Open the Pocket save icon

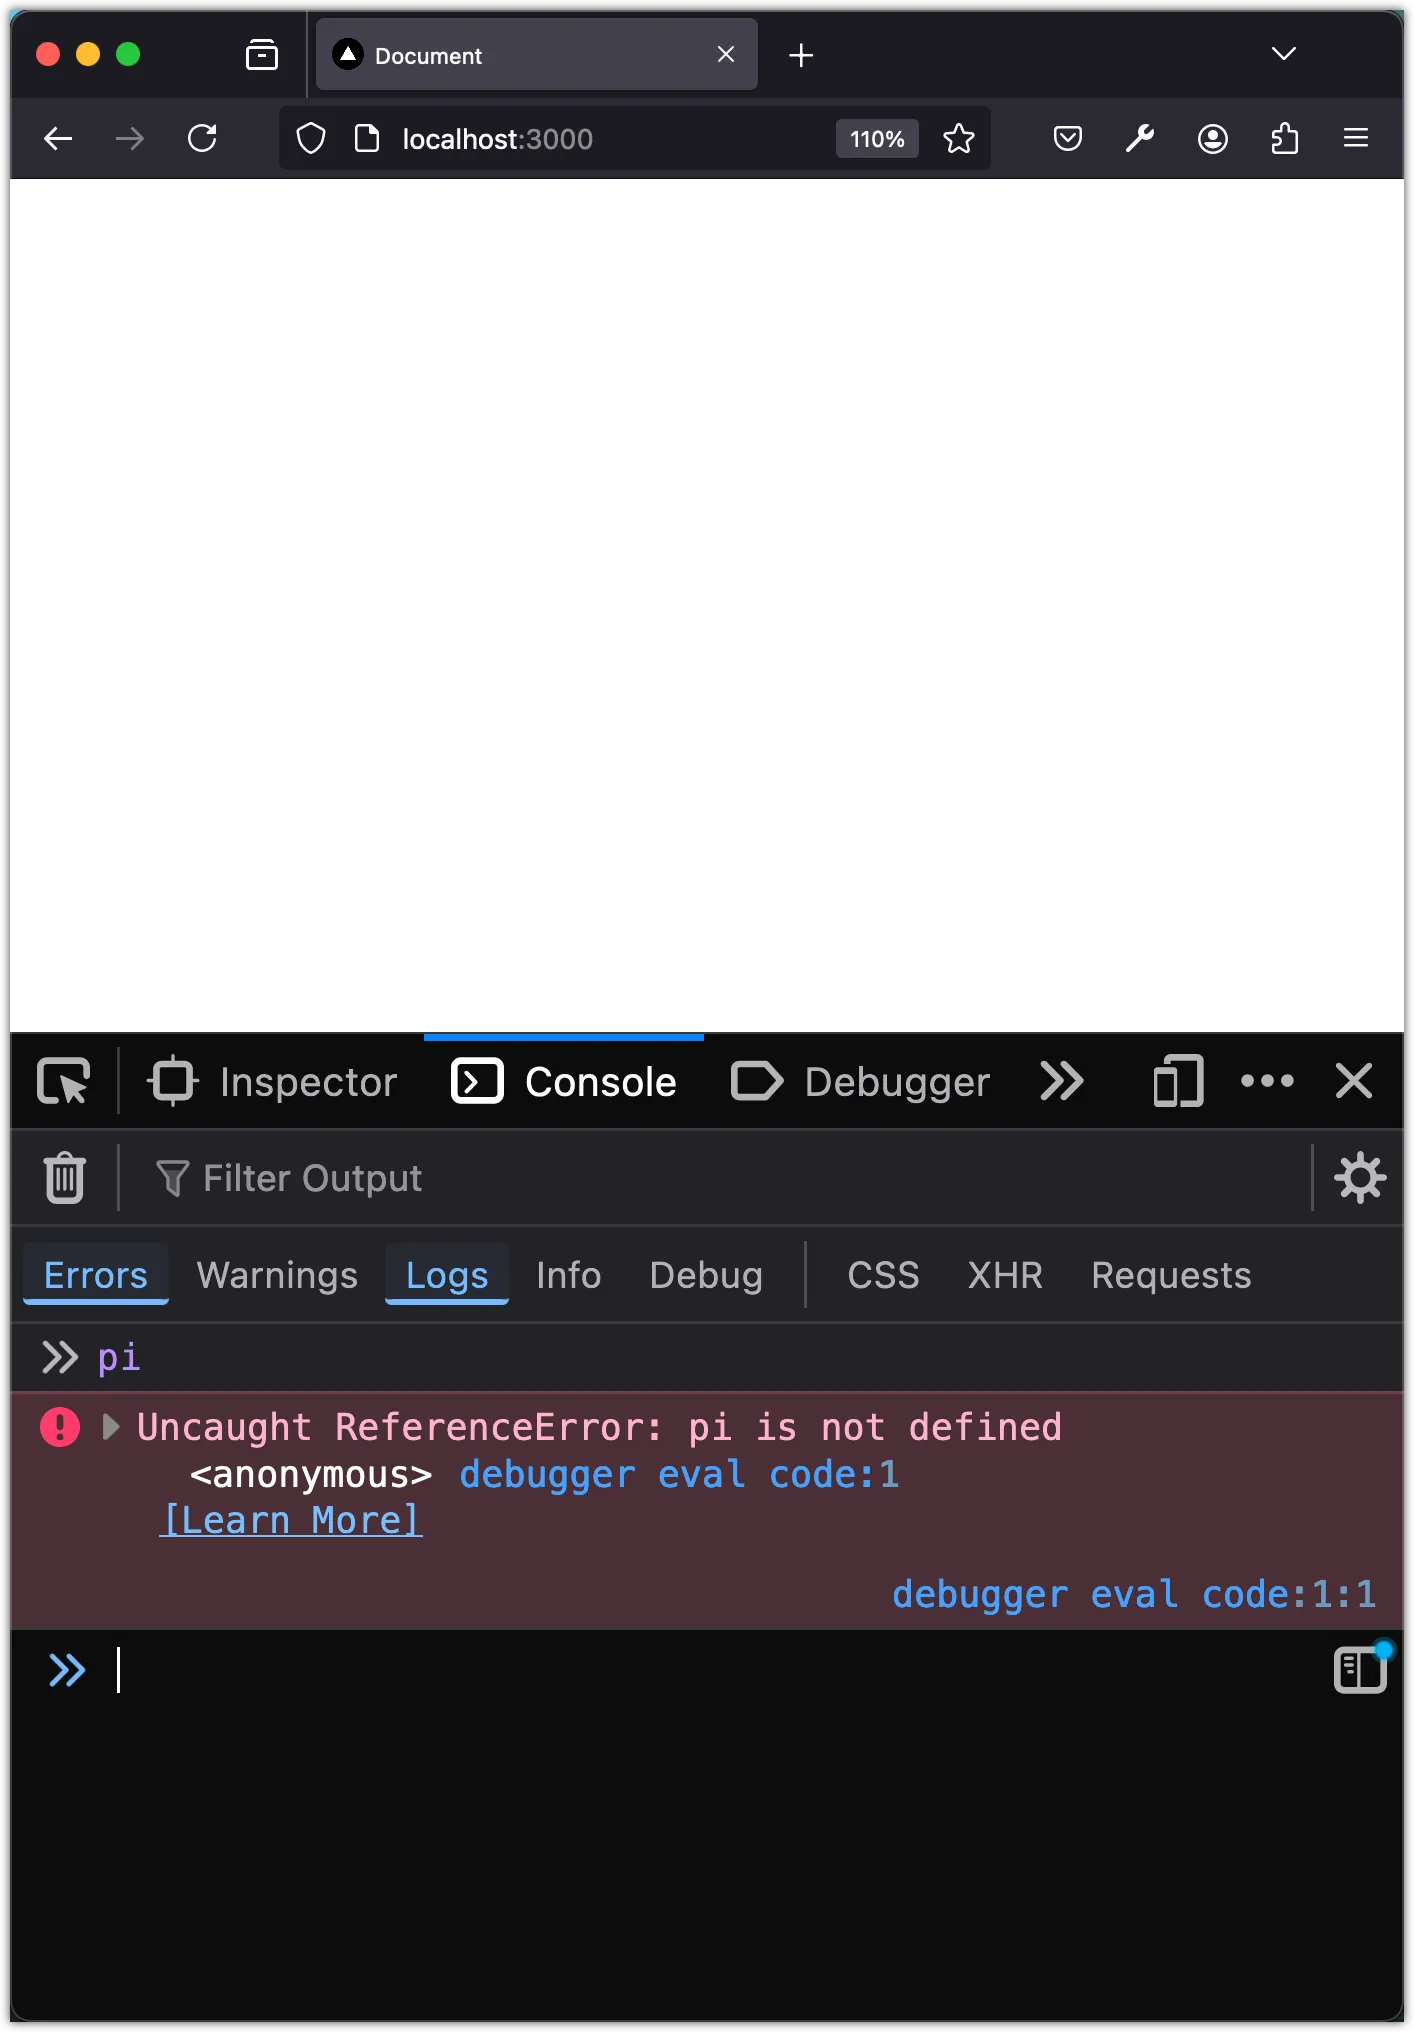(1068, 138)
